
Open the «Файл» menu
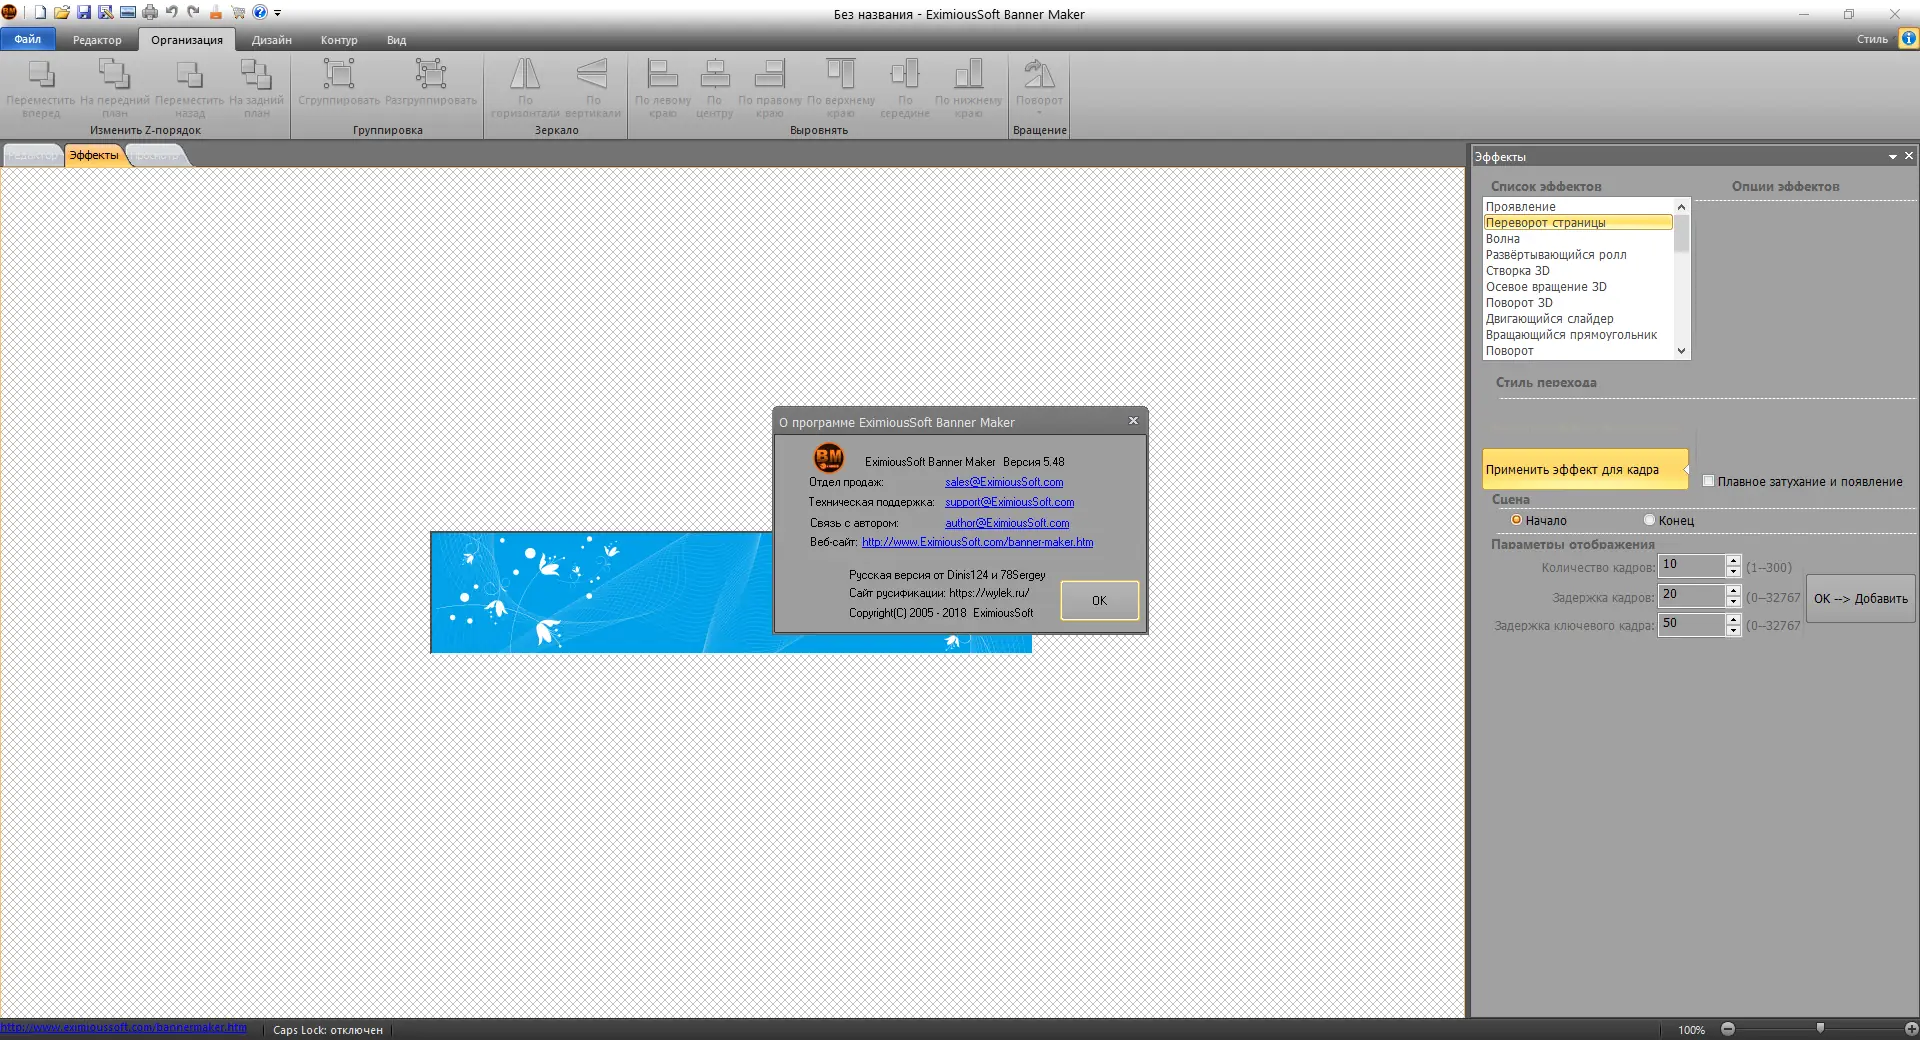click(27, 39)
